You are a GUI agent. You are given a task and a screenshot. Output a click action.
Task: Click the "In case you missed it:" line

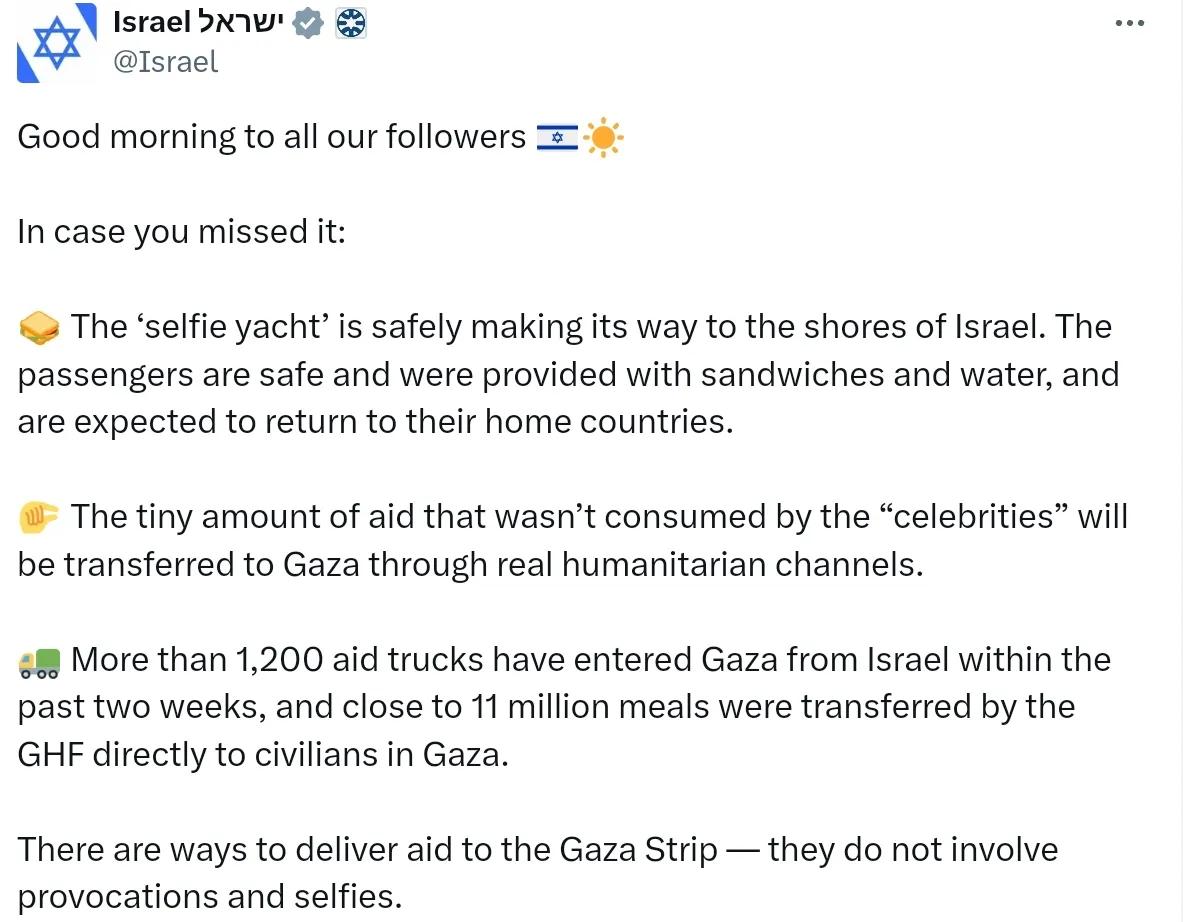pyautogui.click(x=181, y=232)
